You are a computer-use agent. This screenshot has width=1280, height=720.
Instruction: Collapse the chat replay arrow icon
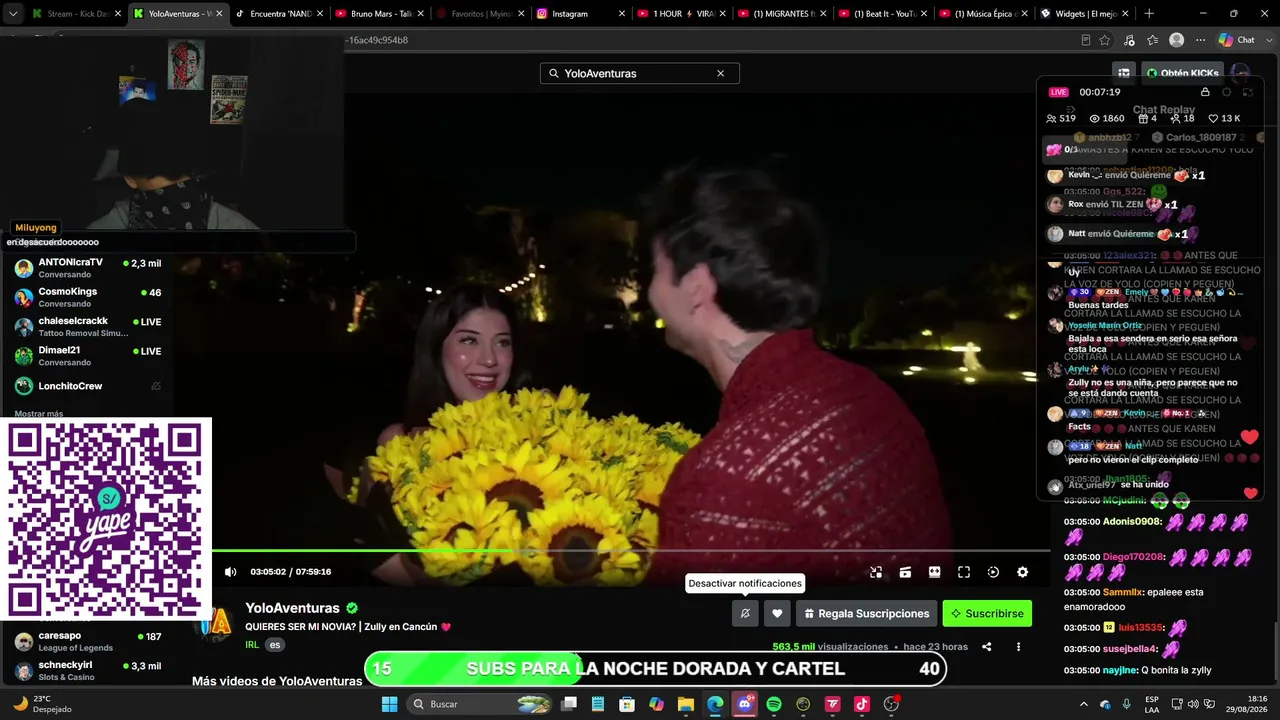tap(1070, 110)
